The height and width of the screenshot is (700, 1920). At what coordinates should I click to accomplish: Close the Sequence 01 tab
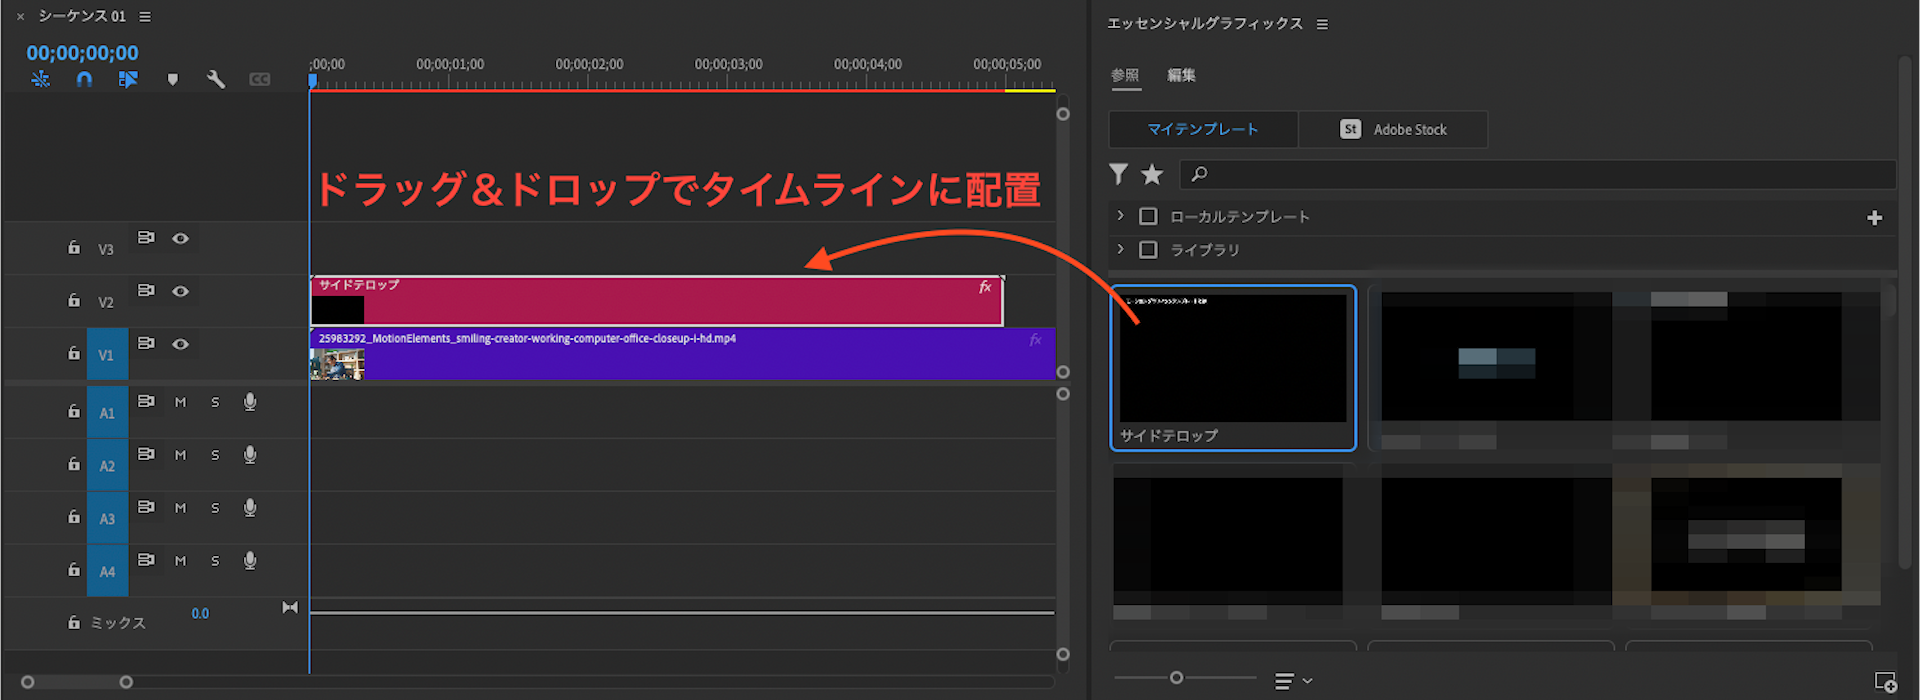coord(20,17)
